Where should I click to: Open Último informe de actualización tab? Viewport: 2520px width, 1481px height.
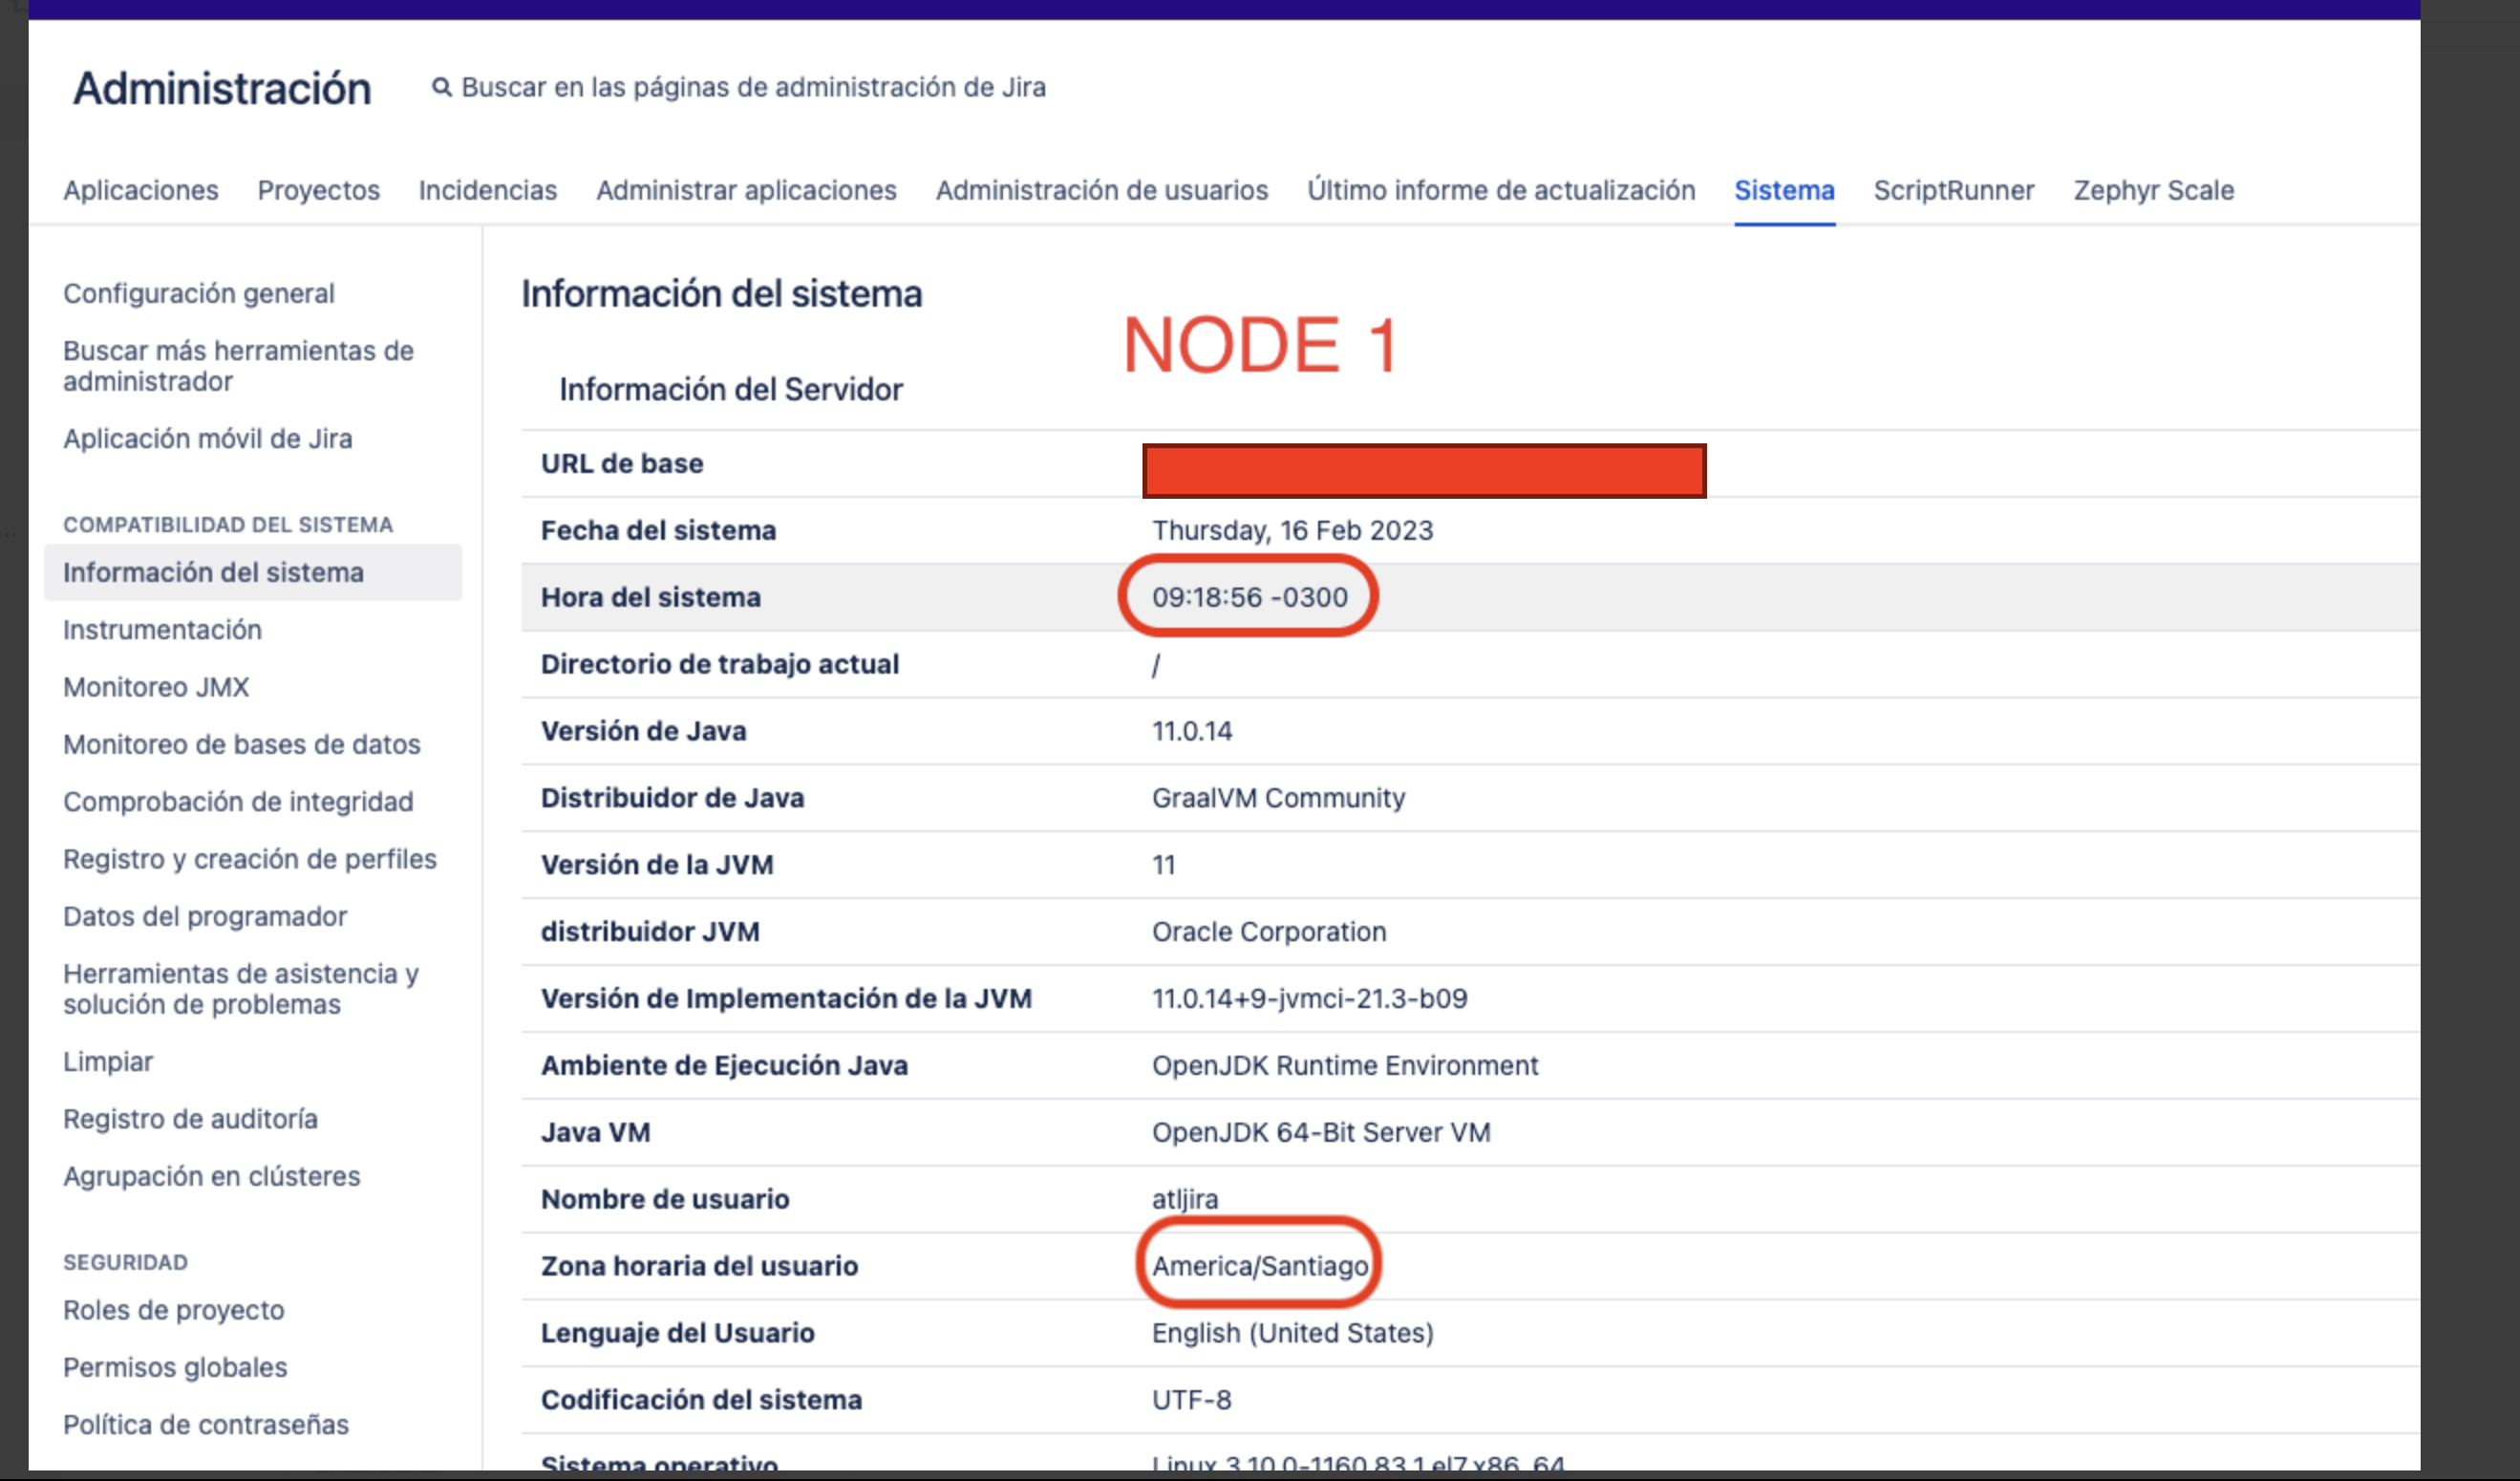[1500, 190]
